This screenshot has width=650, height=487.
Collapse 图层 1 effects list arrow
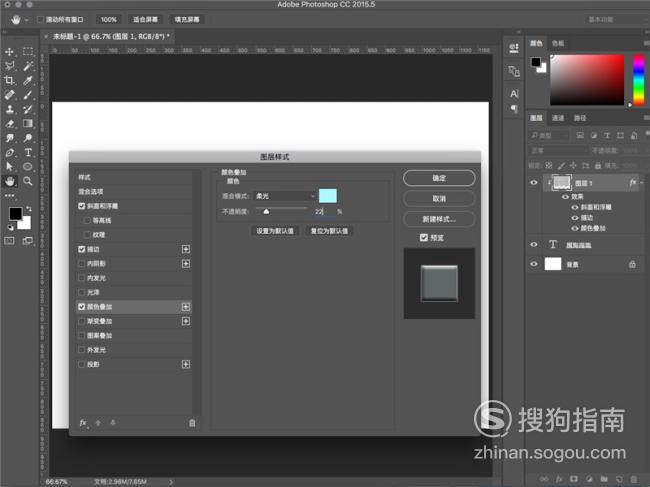click(x=642, y=182)
